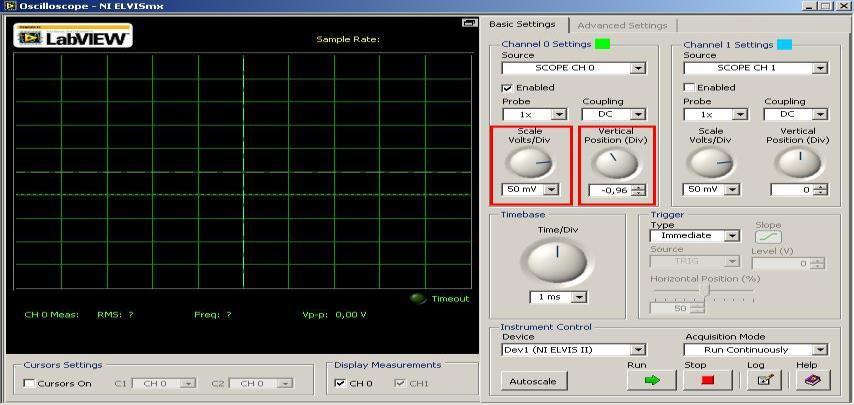The height and width of the screenshot is (405, 854).
Task: Click the oscilloscope title bar app icon
Action: tap(8, 6)
